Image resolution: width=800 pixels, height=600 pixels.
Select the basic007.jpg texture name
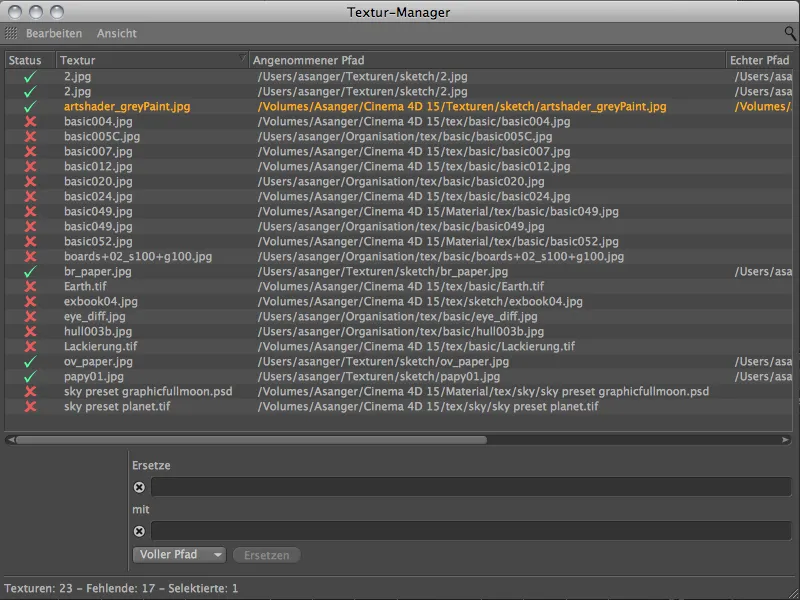pos(98,152)
